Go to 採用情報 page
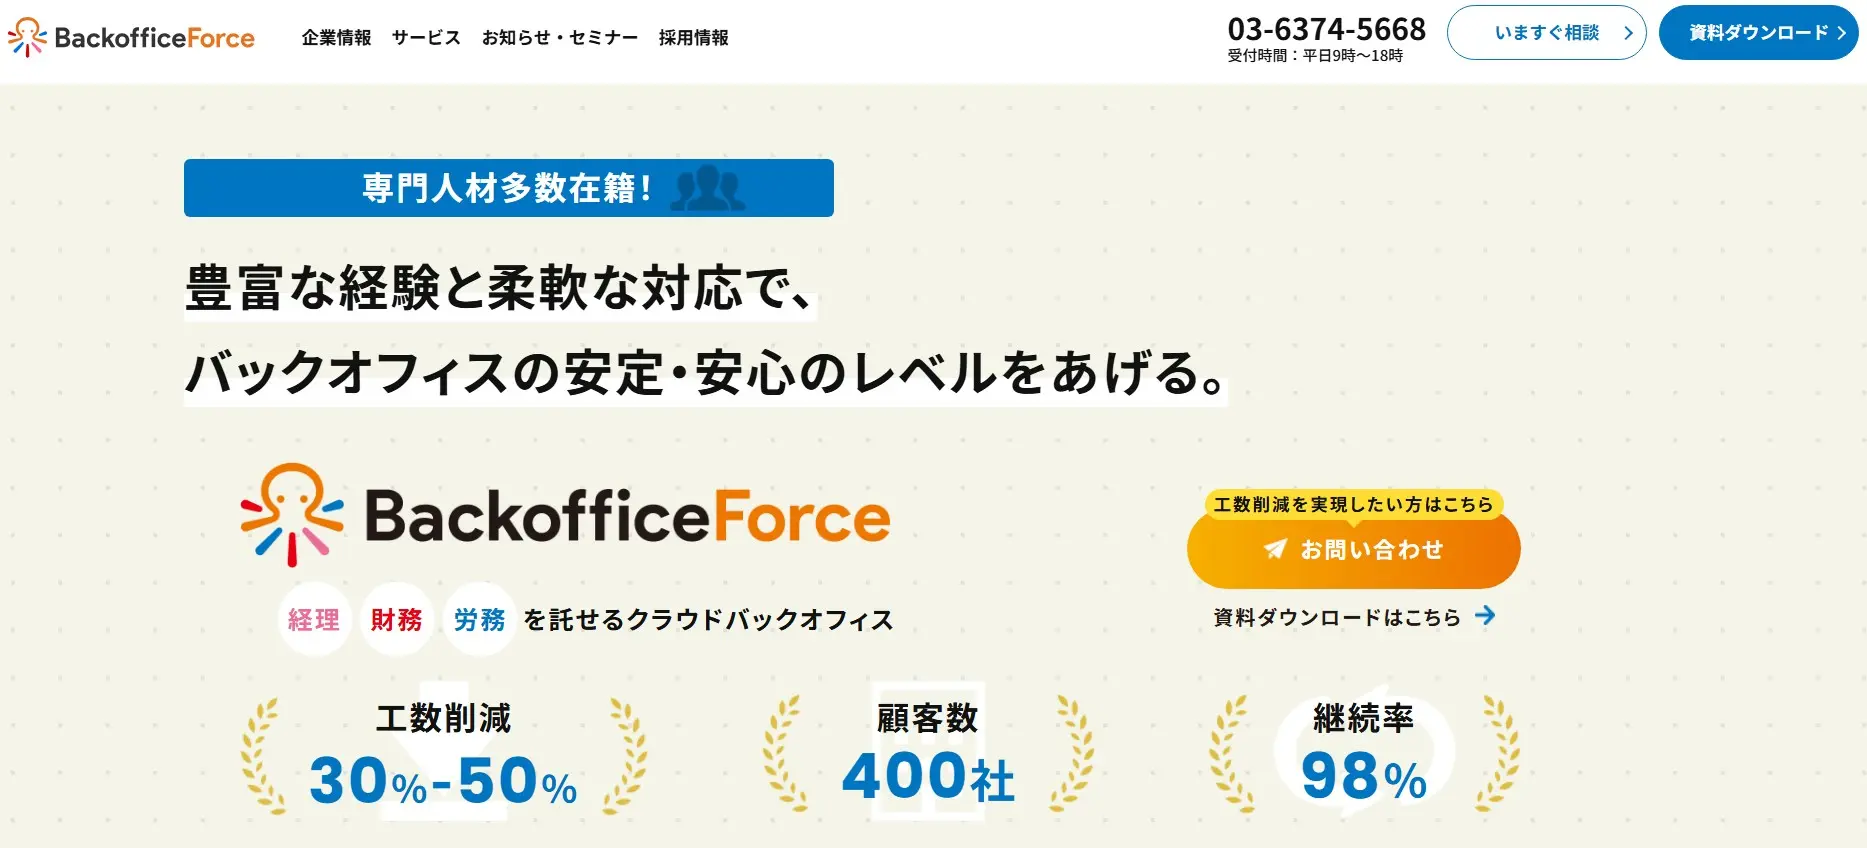The height and width of the screenshot is (848, 1867). [693, 38]
